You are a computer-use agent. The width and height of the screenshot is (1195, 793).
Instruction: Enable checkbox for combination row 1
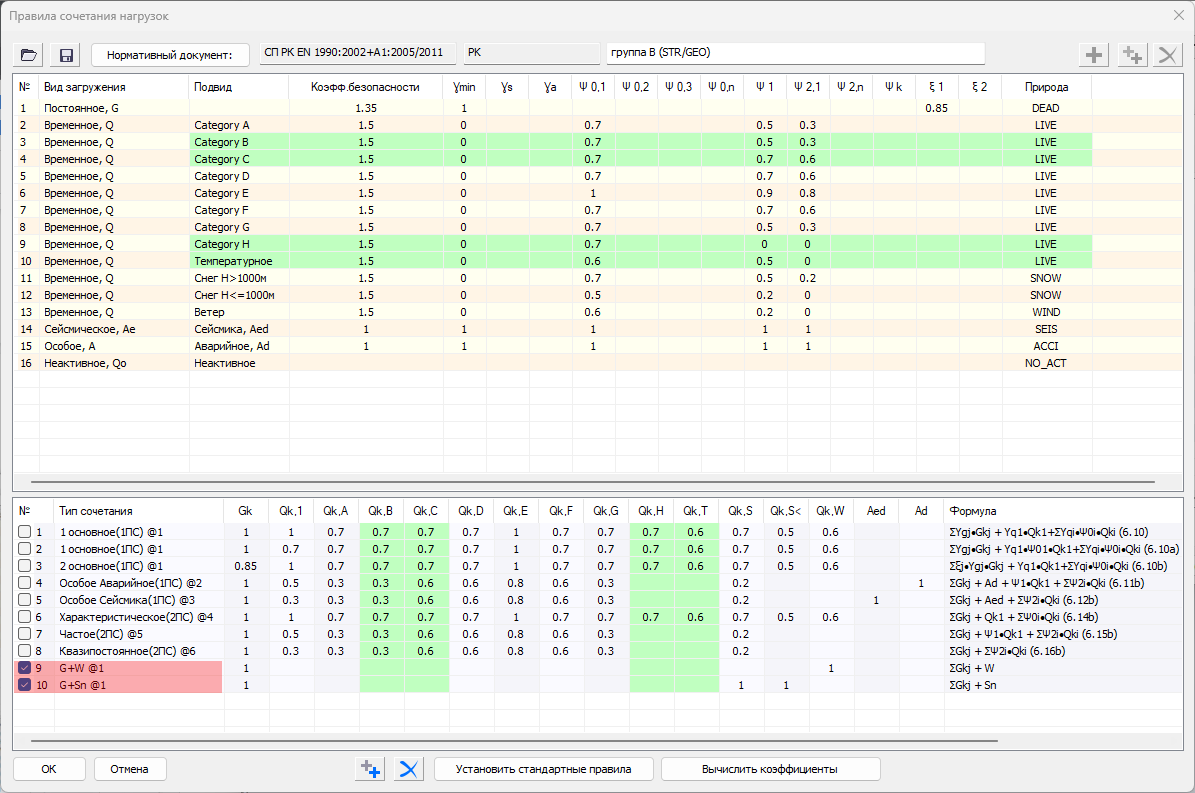click(25, 532)
